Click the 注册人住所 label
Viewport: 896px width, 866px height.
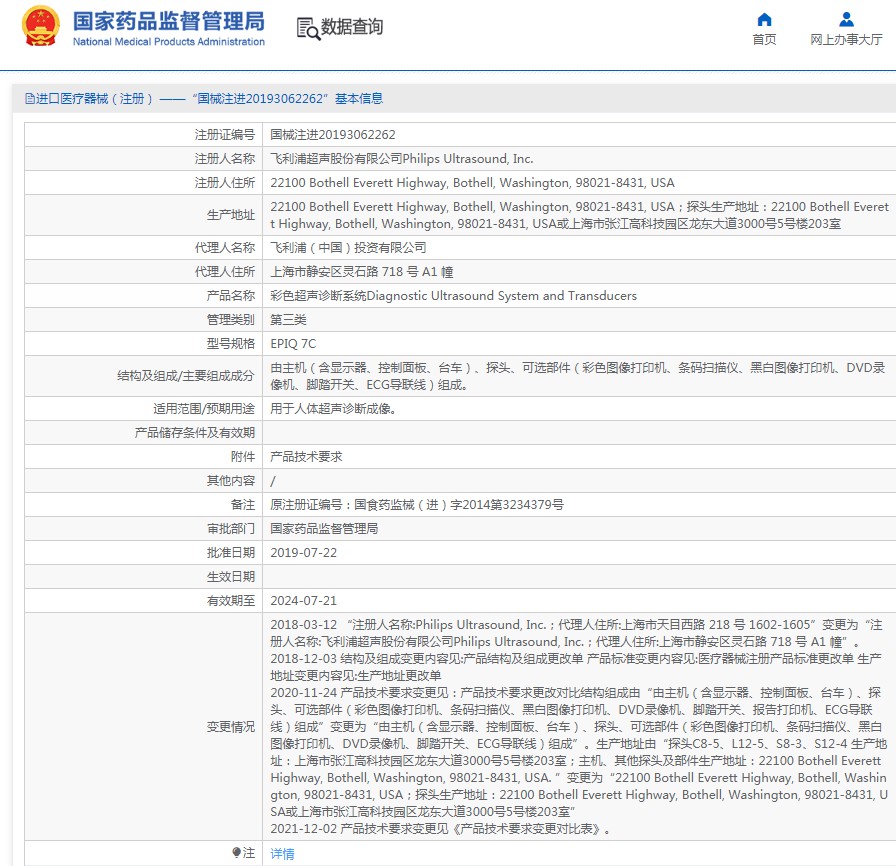coord(225,183)
